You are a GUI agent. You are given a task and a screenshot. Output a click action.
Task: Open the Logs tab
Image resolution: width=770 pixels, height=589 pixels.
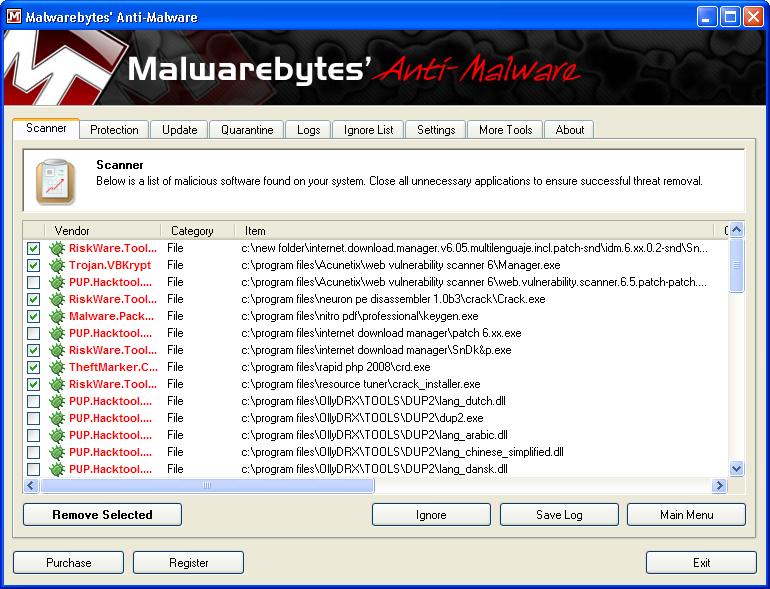coord(308,130)
